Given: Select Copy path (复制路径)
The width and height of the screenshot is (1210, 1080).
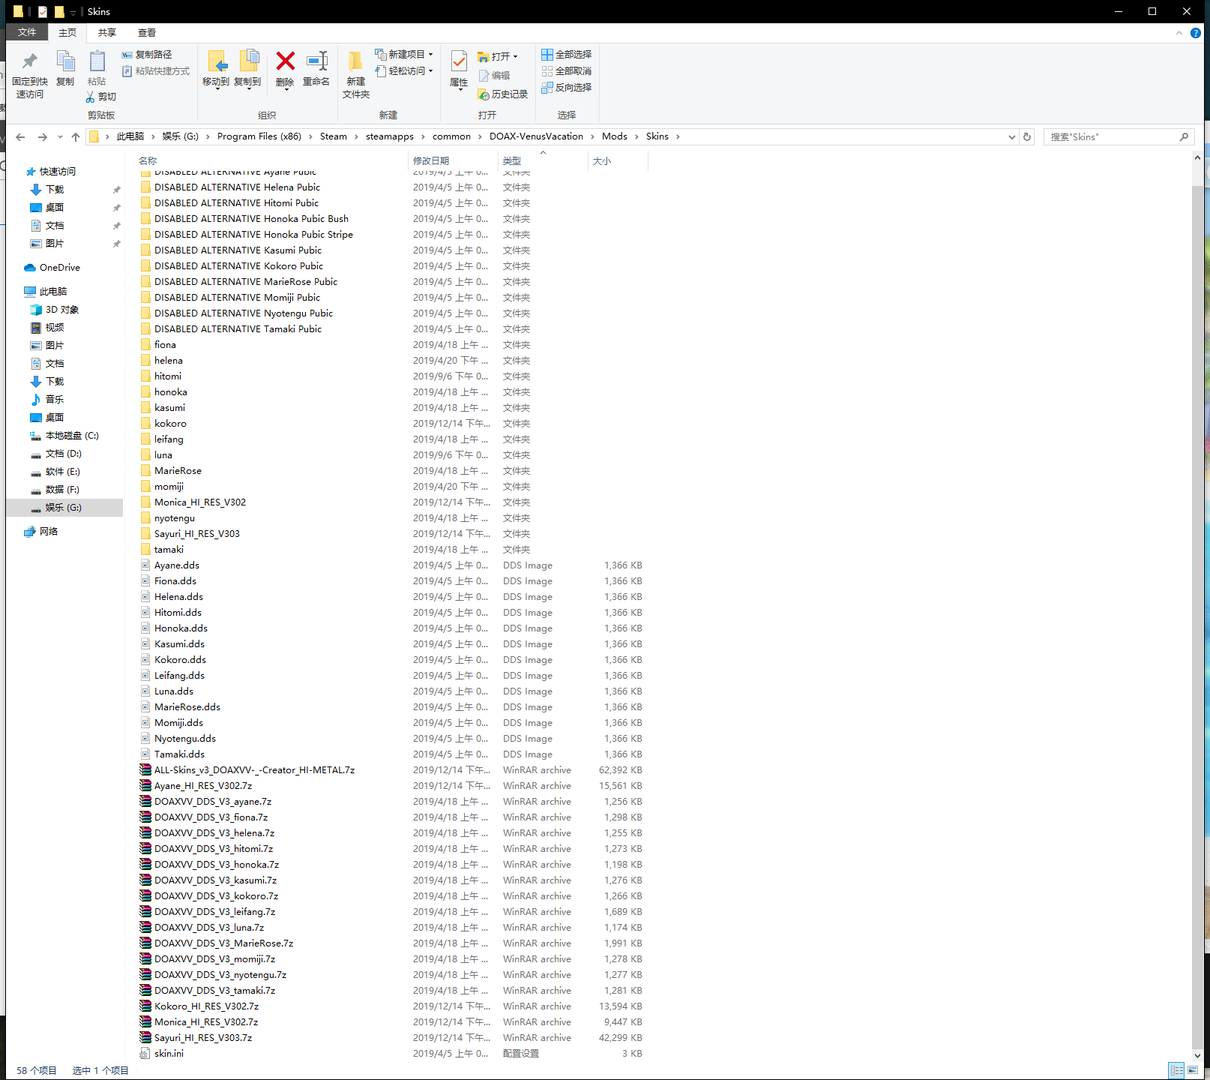Looking at the screenshot, I should tap(147, 55).
